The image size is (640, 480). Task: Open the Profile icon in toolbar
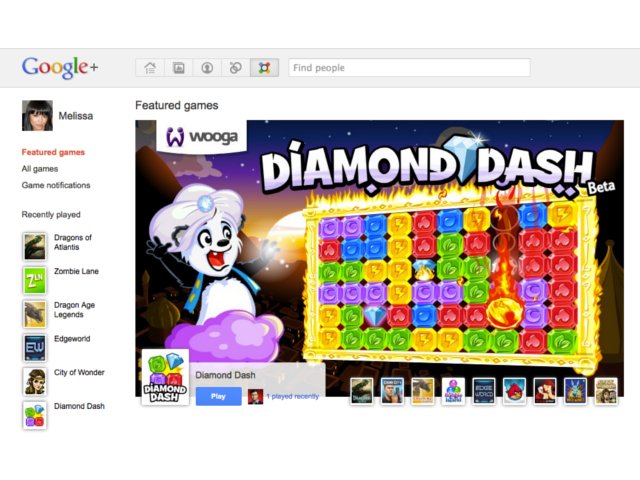pyautogui.click(x=207, y=68)
